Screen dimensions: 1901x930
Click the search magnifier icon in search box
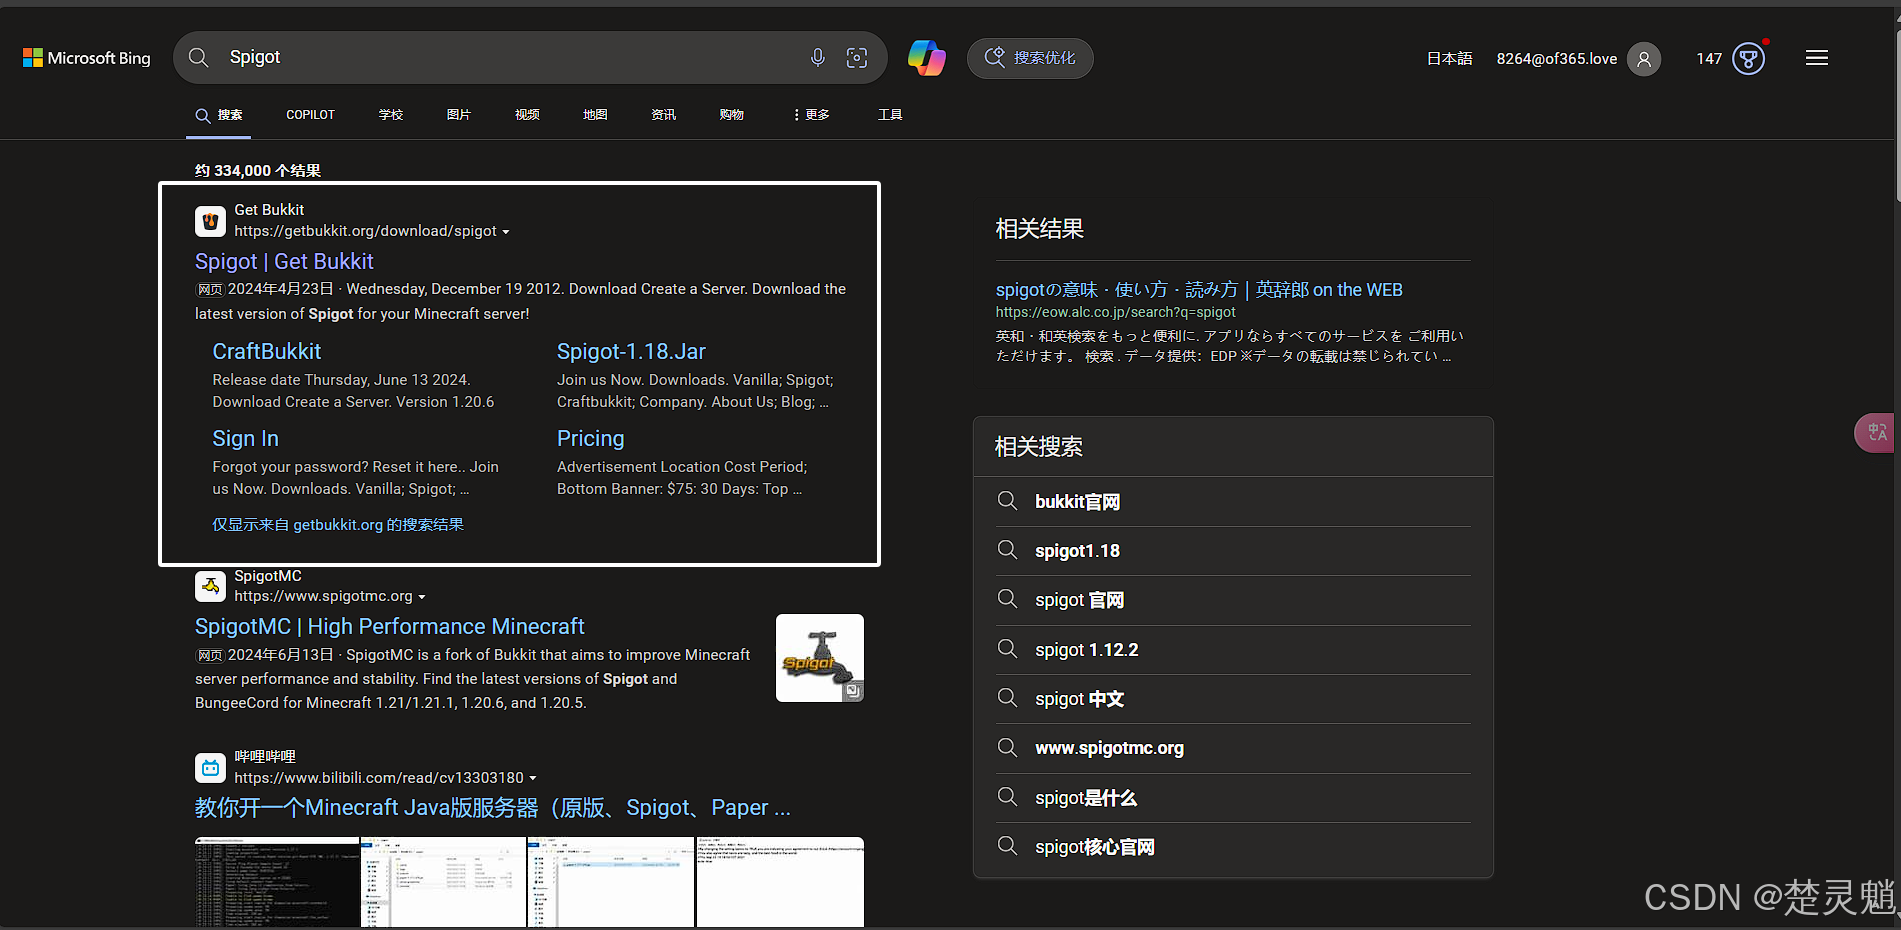[199, 58]
